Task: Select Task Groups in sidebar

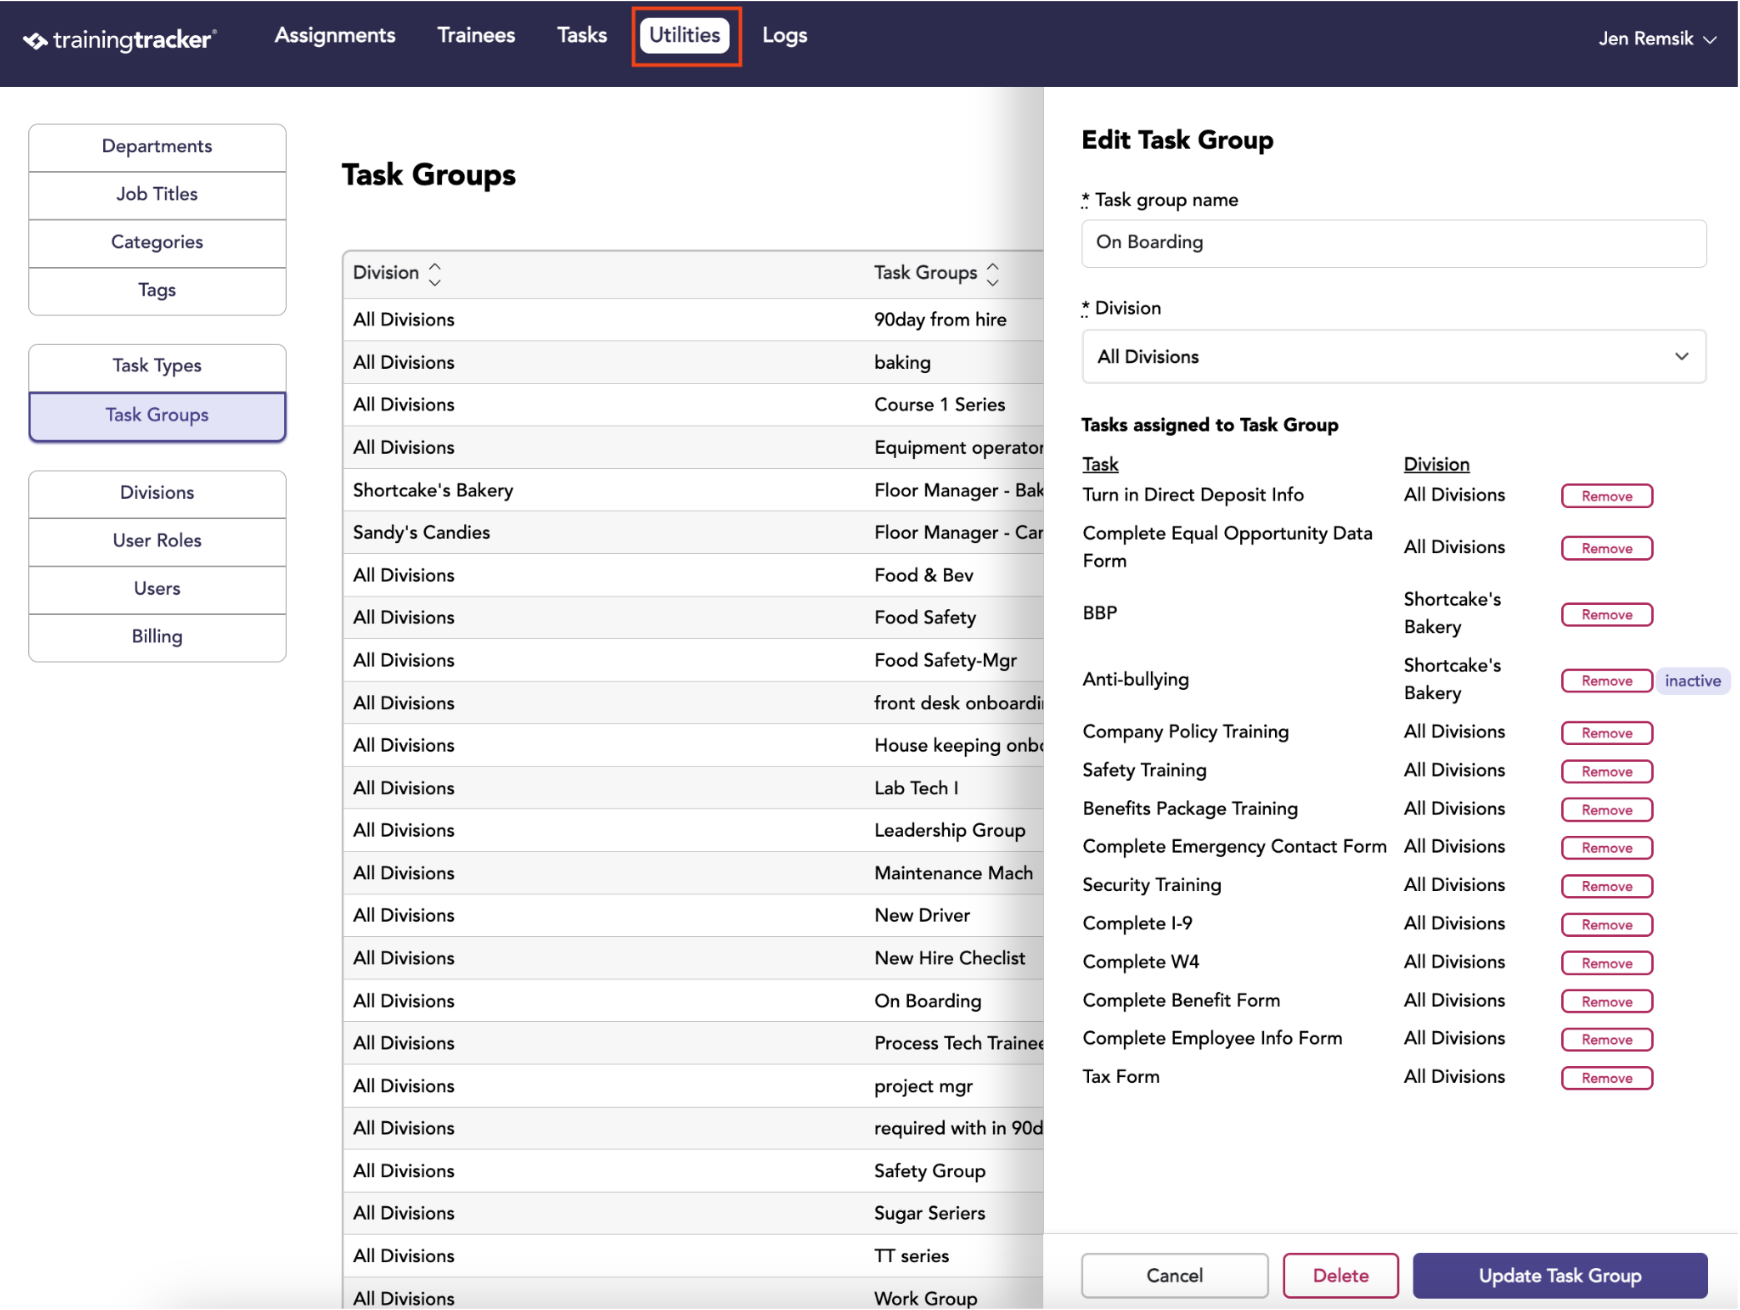Action: [157, 416]
